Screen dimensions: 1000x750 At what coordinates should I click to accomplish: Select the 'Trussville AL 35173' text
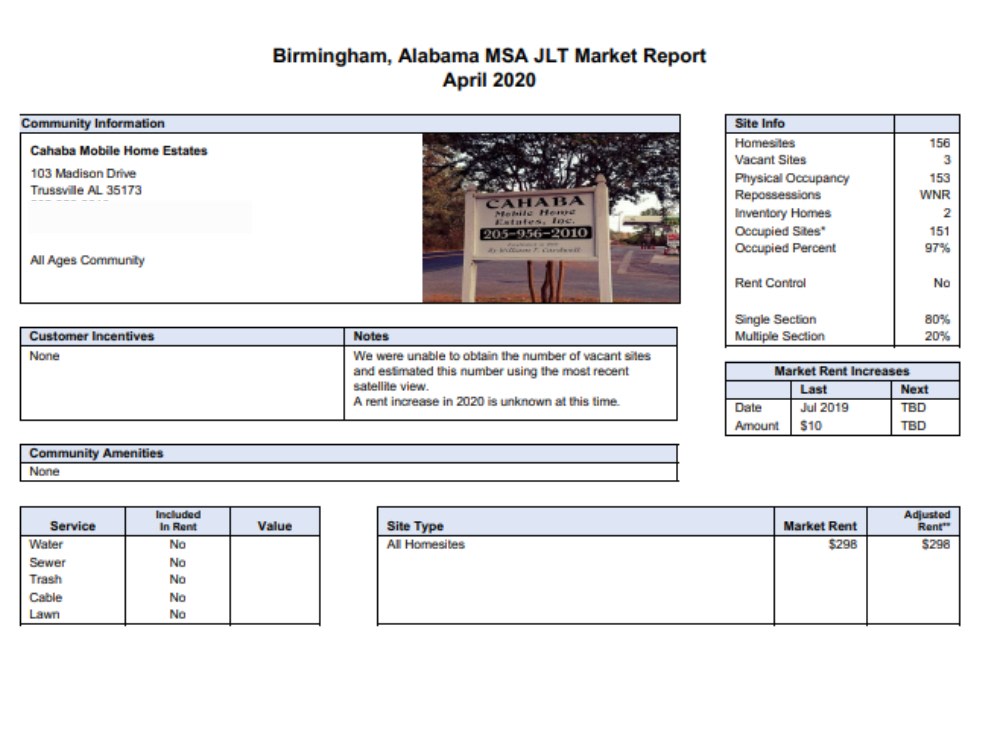click(x=86, y=190)
